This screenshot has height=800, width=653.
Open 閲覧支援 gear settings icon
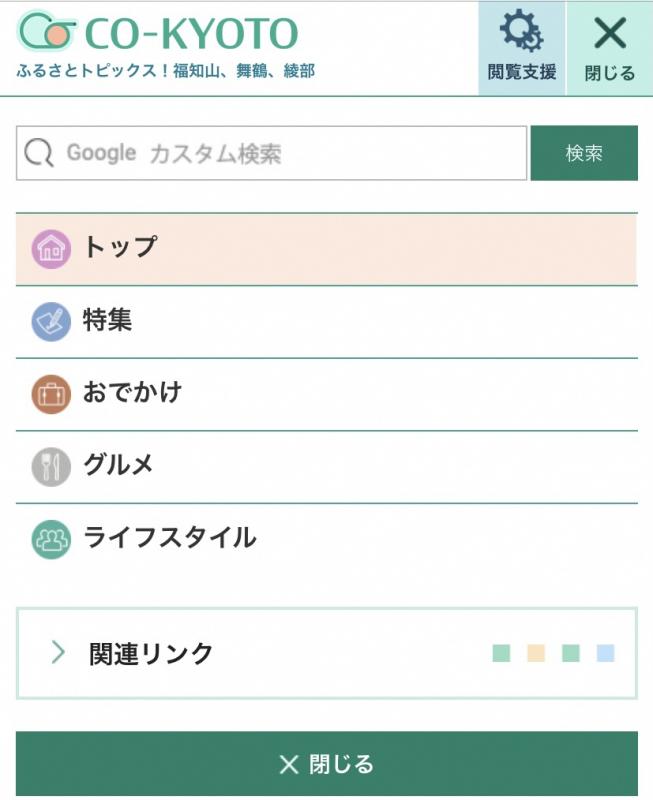pyautogui.click(x=521, y=33)
